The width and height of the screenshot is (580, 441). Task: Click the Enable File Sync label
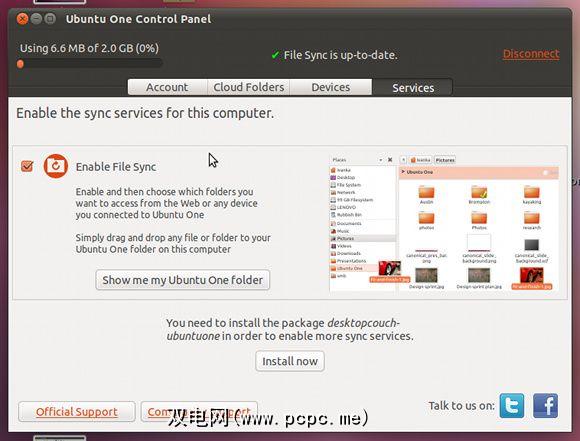coord(116,167)
